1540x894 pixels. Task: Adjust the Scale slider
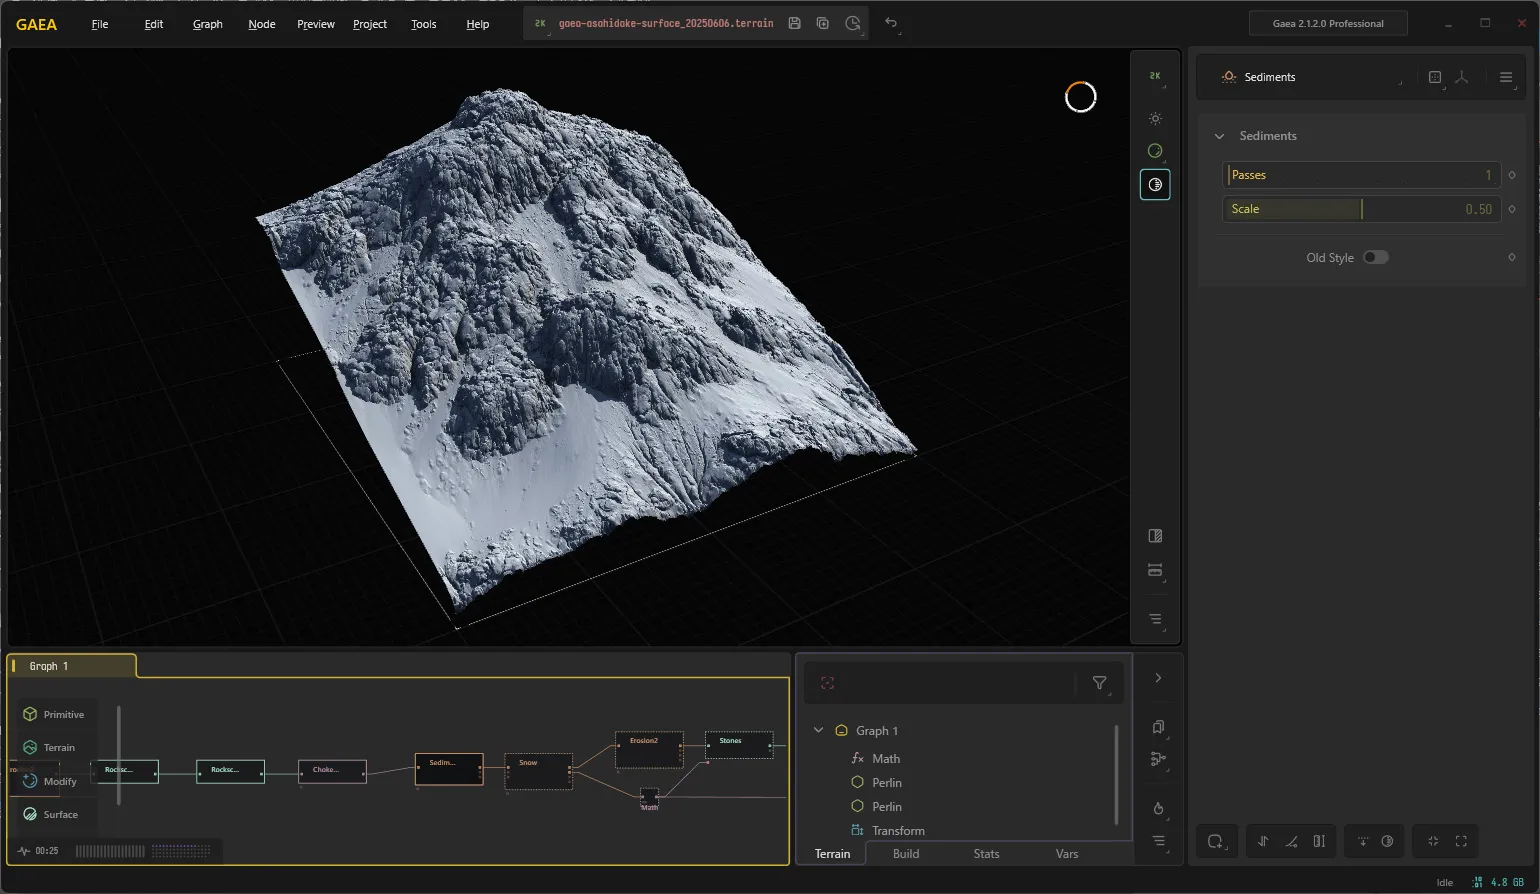point(1361,209)
